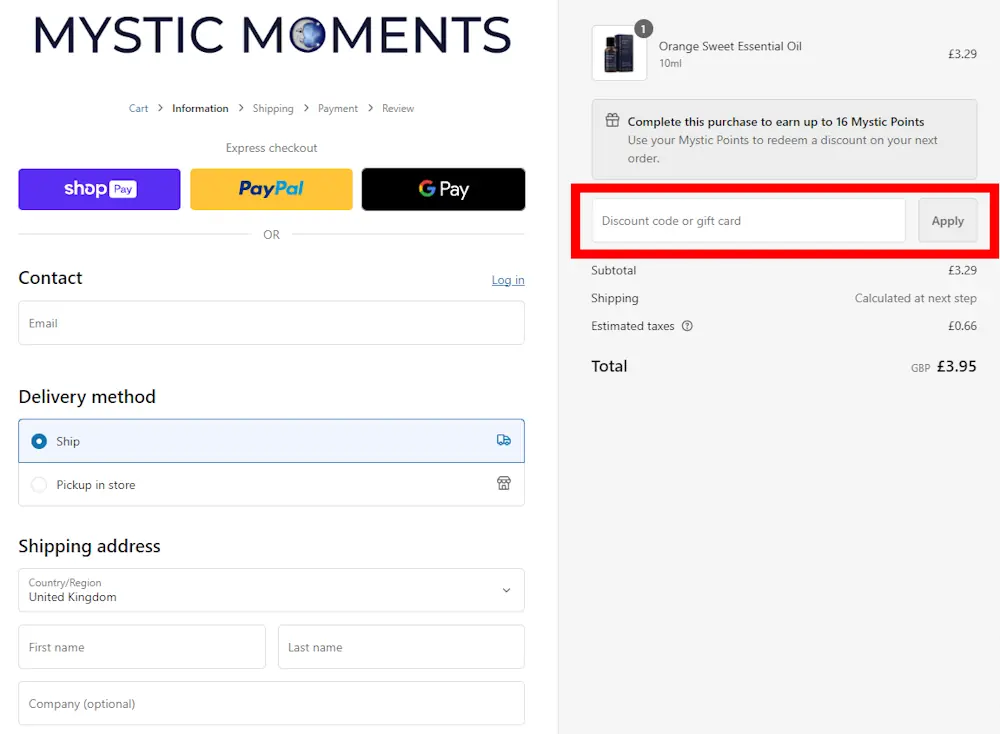The width and height of the screenshot is (1000, 734).
Task: Pay with PayPal express checkout
Action: [x=271, y=189]
